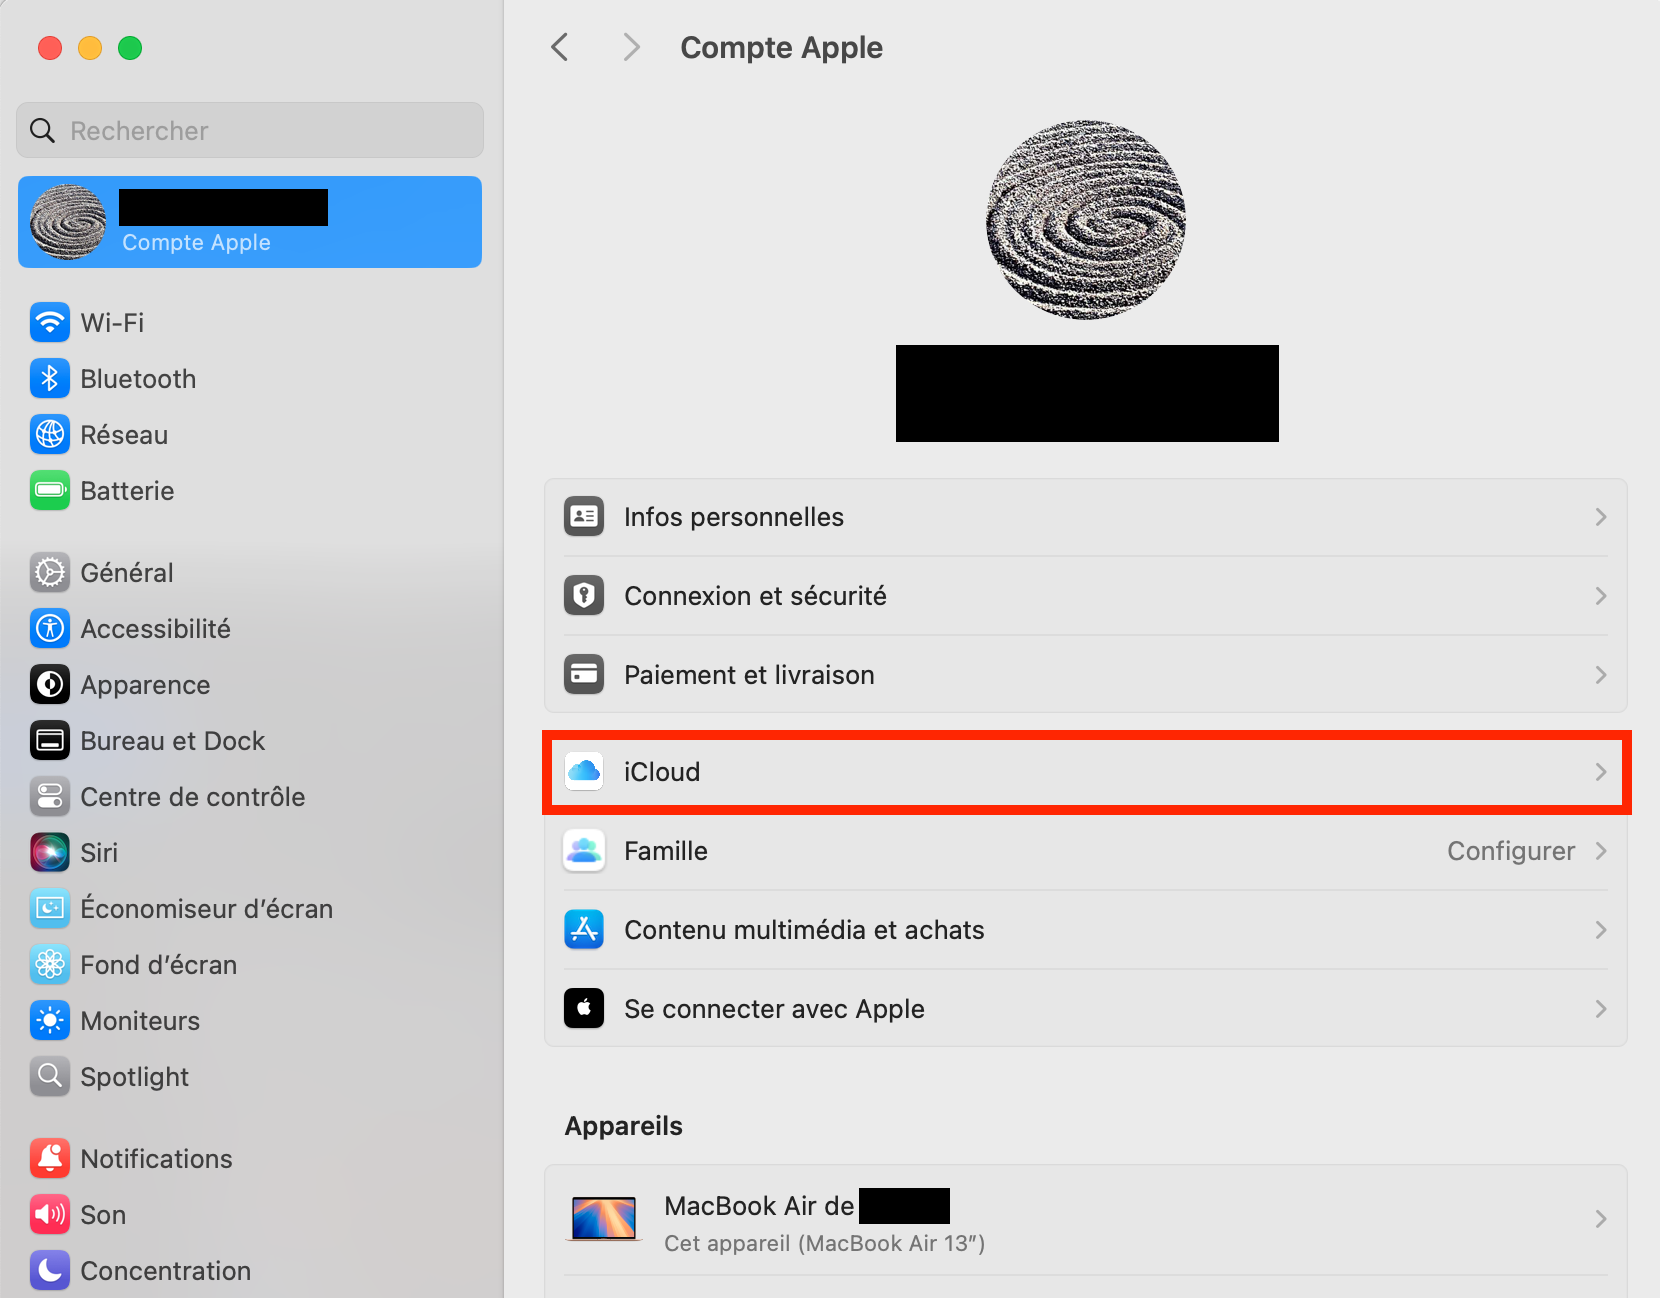
Task: Select the Apparence icon
Action: pos(50,684)
